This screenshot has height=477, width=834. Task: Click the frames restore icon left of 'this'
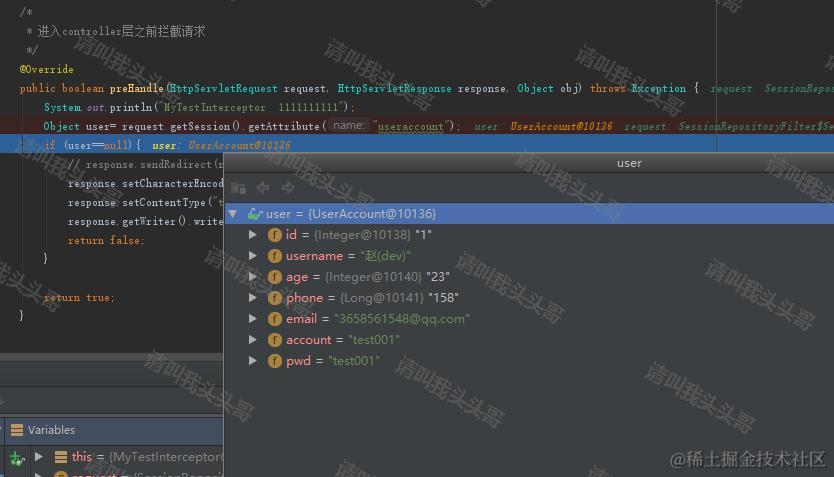point(17,458)
